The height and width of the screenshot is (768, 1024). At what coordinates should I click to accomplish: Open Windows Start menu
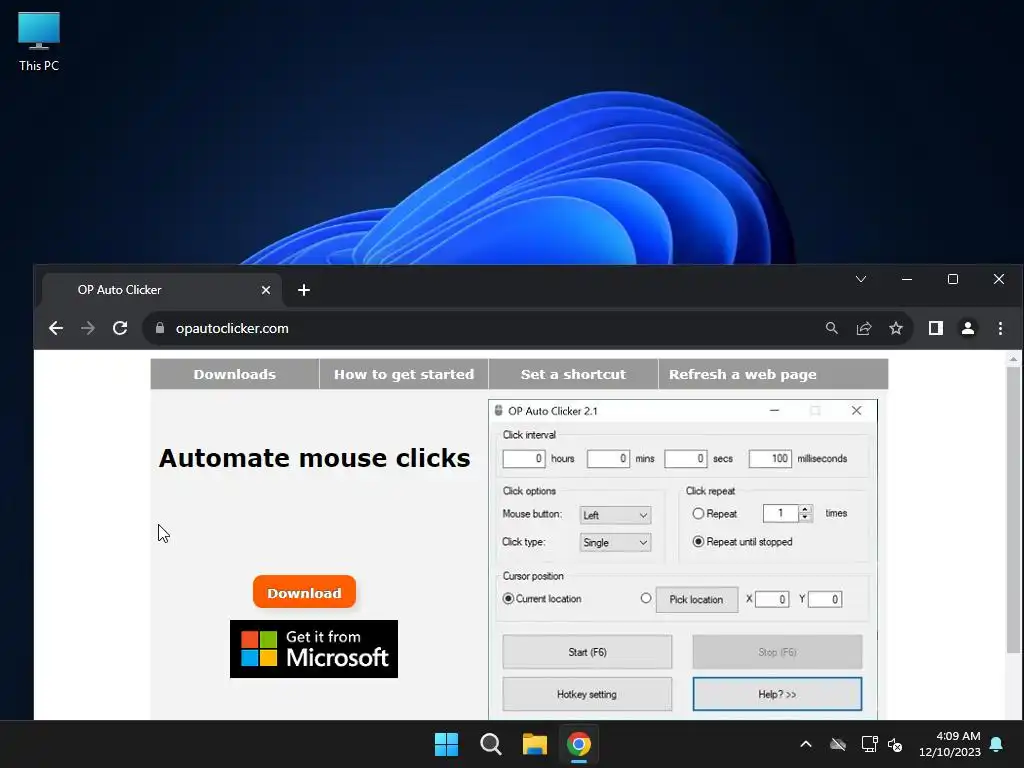point(447,744)
